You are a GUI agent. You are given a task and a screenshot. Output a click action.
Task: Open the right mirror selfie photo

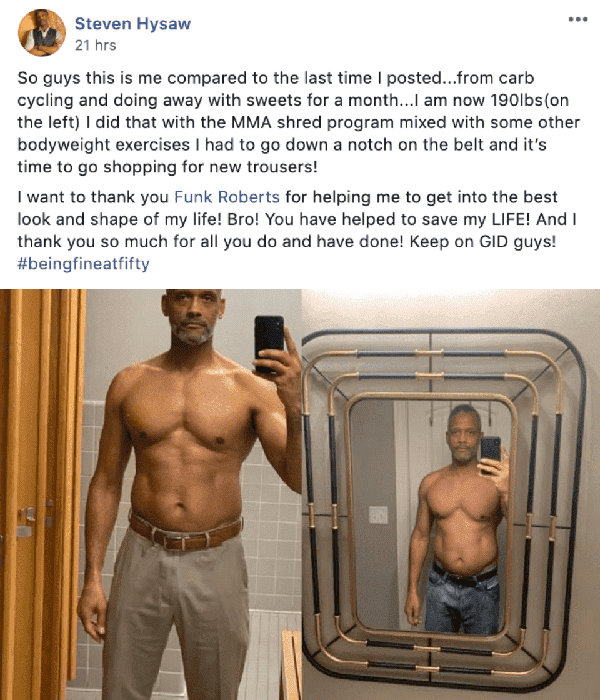451,494
